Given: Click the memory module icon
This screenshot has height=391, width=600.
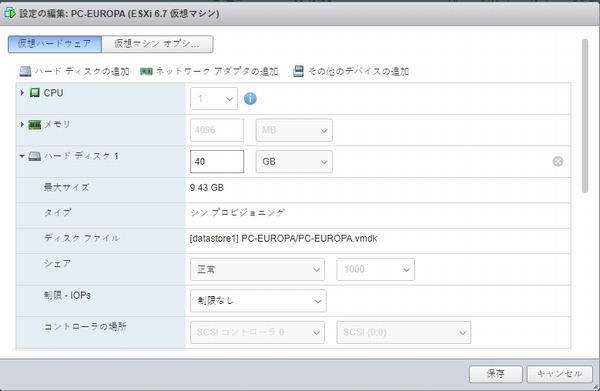Looking at the screenshot, I should click(34, 125).
